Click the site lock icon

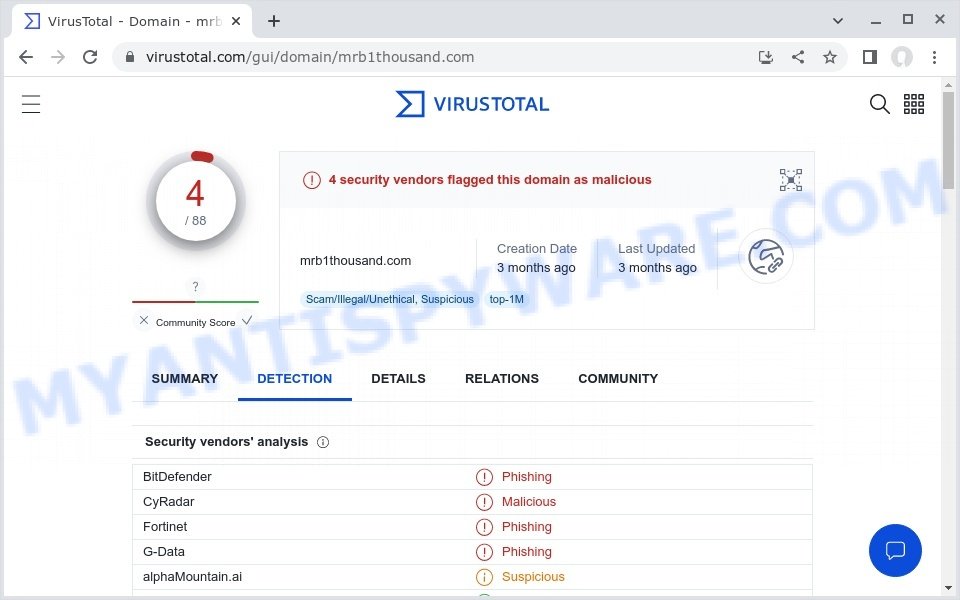point(129,57)
